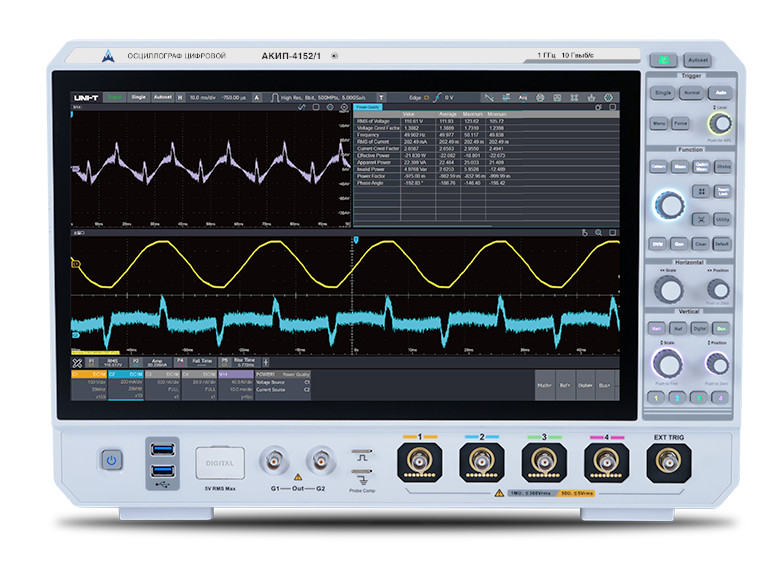Toggle Auto trigger mode button

tap(720, 92)
